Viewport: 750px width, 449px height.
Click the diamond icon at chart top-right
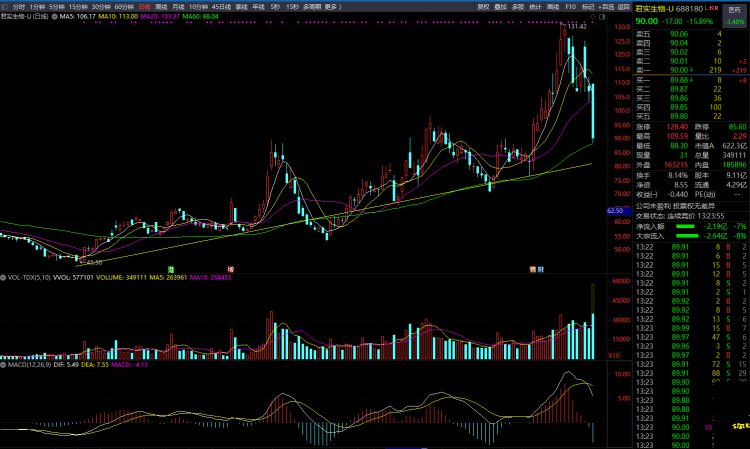pyautogui.click(x=591, y=18)
